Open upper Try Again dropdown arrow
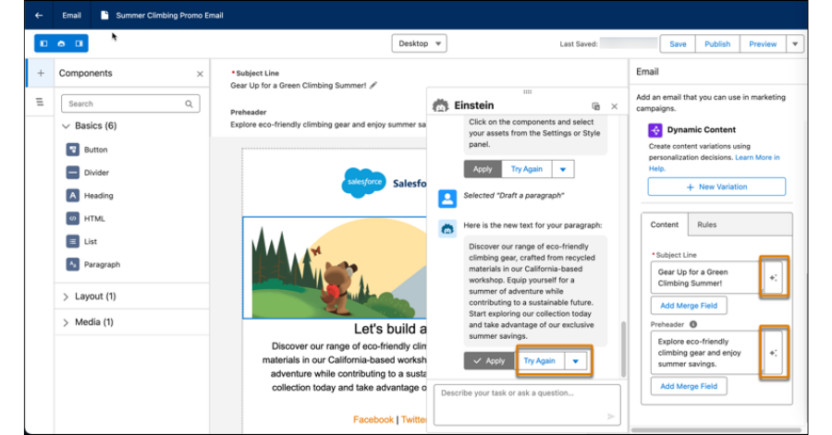The width and height of the screenshot is (832, 435). point(563,169)
